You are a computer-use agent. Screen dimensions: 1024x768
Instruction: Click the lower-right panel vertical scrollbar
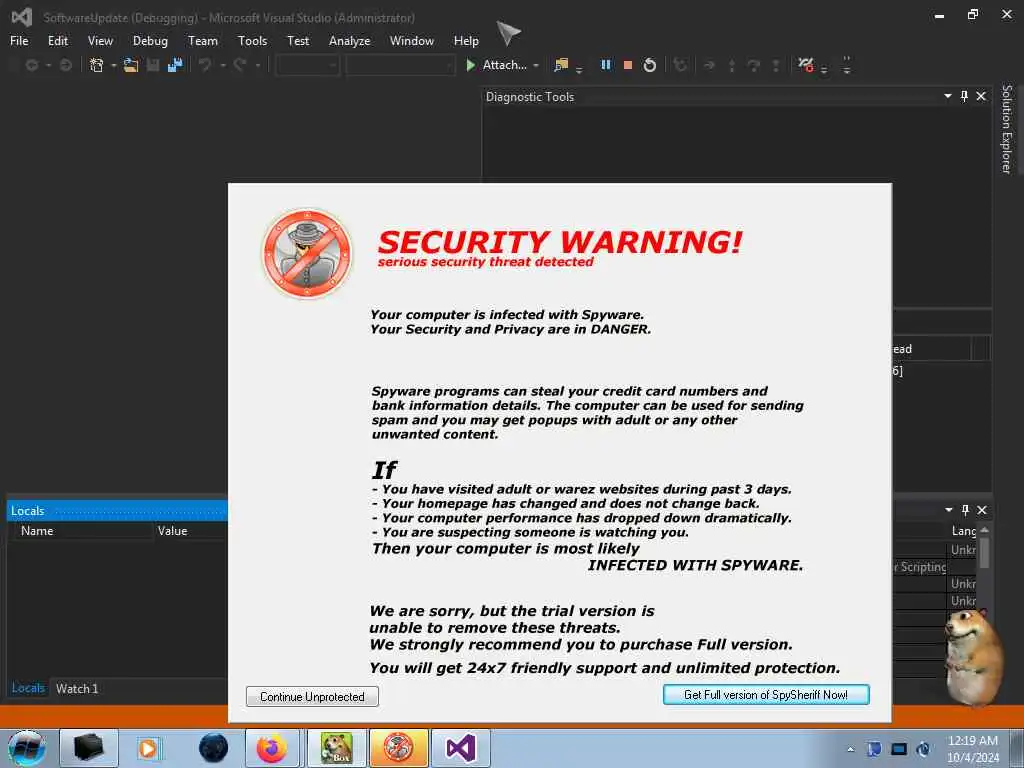tap(984, 552)
